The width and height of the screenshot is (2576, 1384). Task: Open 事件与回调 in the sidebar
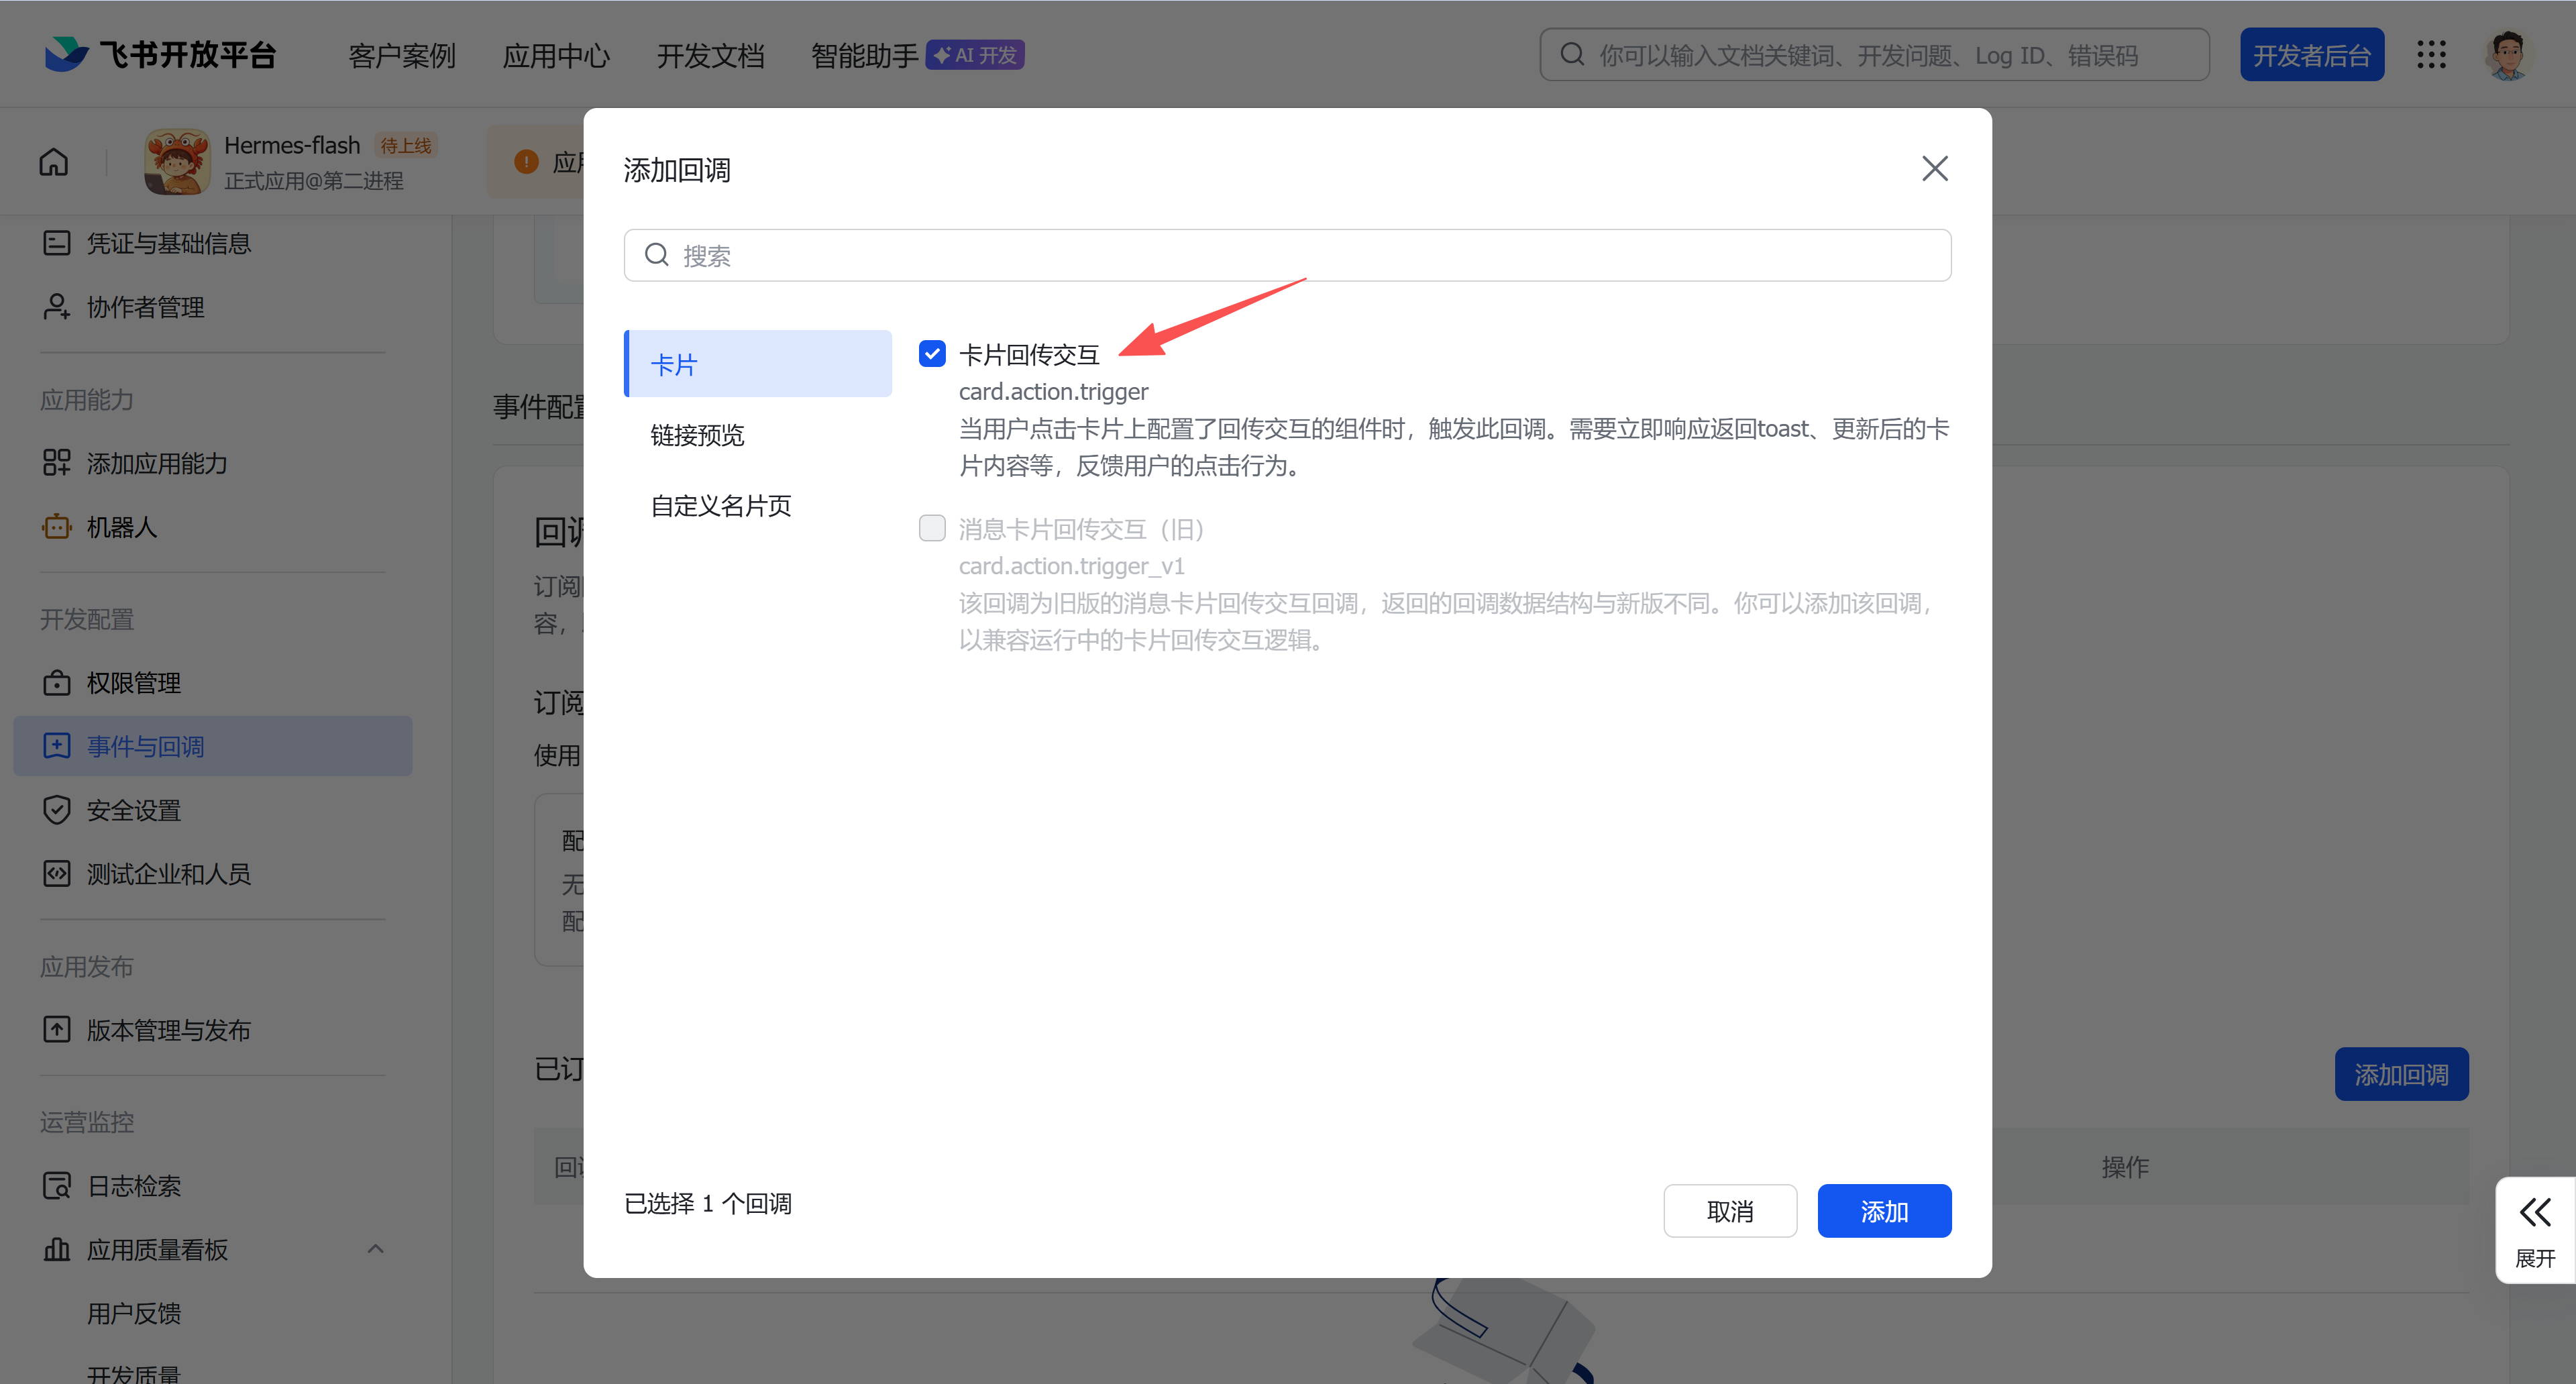(213, 746)
